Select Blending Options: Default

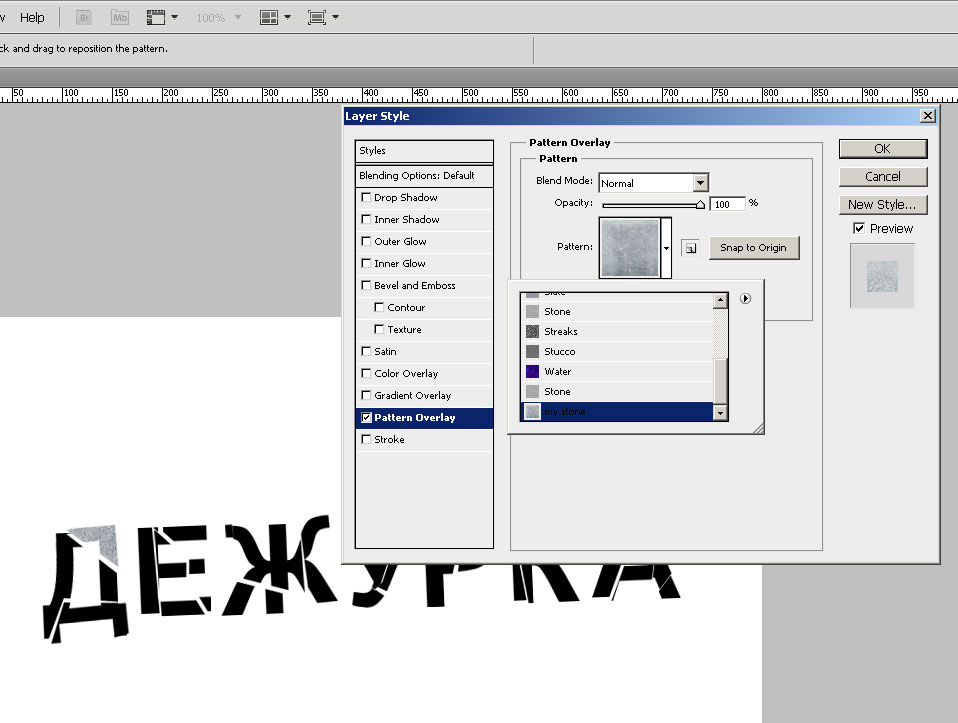click(x=424, y=176)
